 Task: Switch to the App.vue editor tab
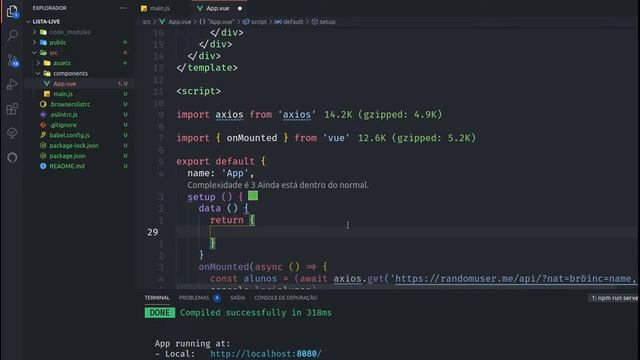pos(217,8)
